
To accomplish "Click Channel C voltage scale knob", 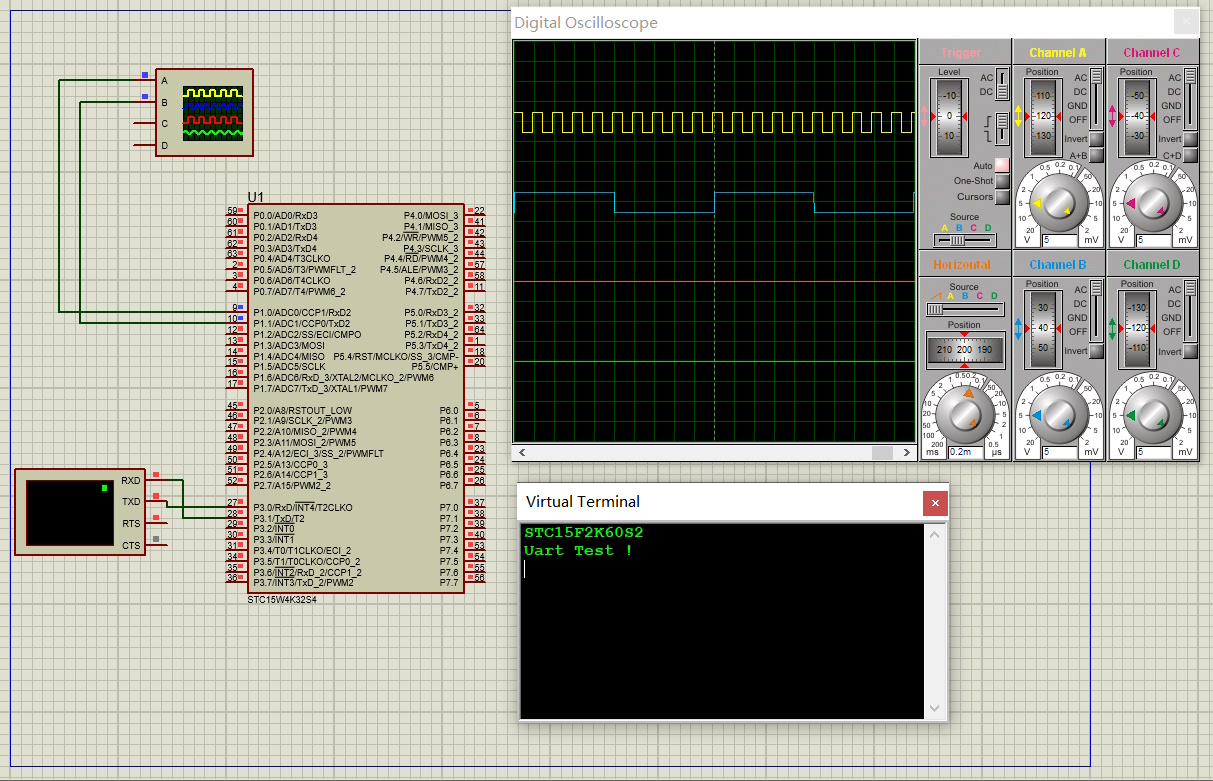I will (x=1152, y=203).
